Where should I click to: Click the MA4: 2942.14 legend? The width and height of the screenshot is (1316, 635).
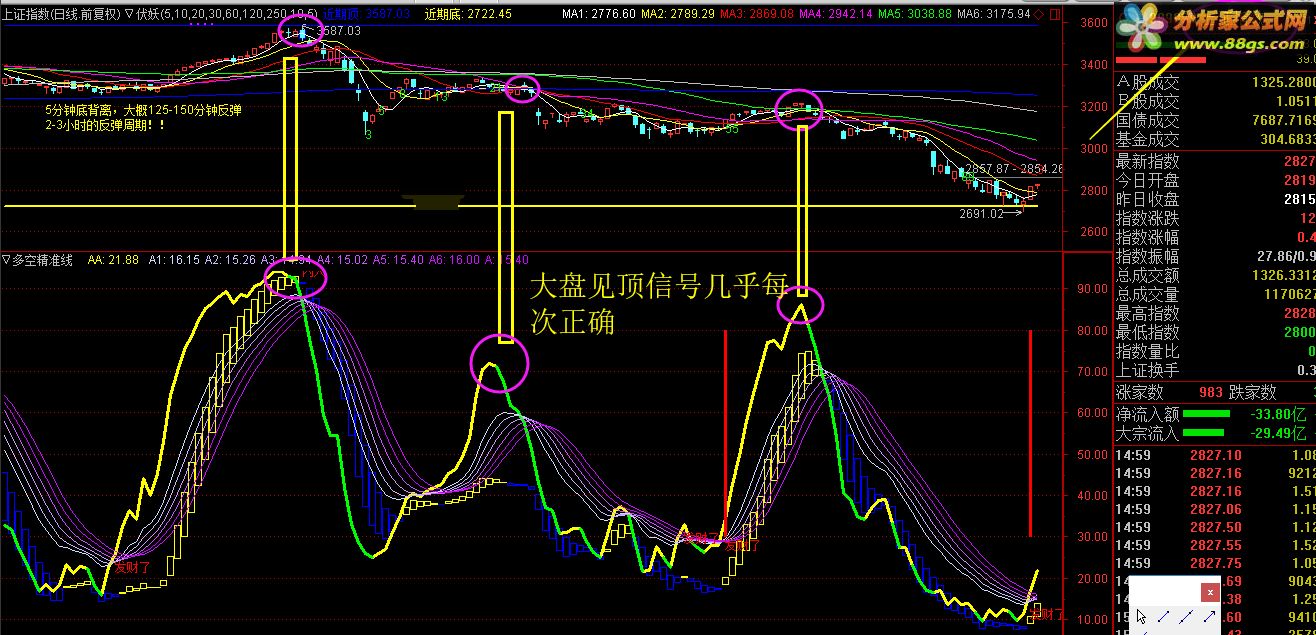tap(835, 14)
